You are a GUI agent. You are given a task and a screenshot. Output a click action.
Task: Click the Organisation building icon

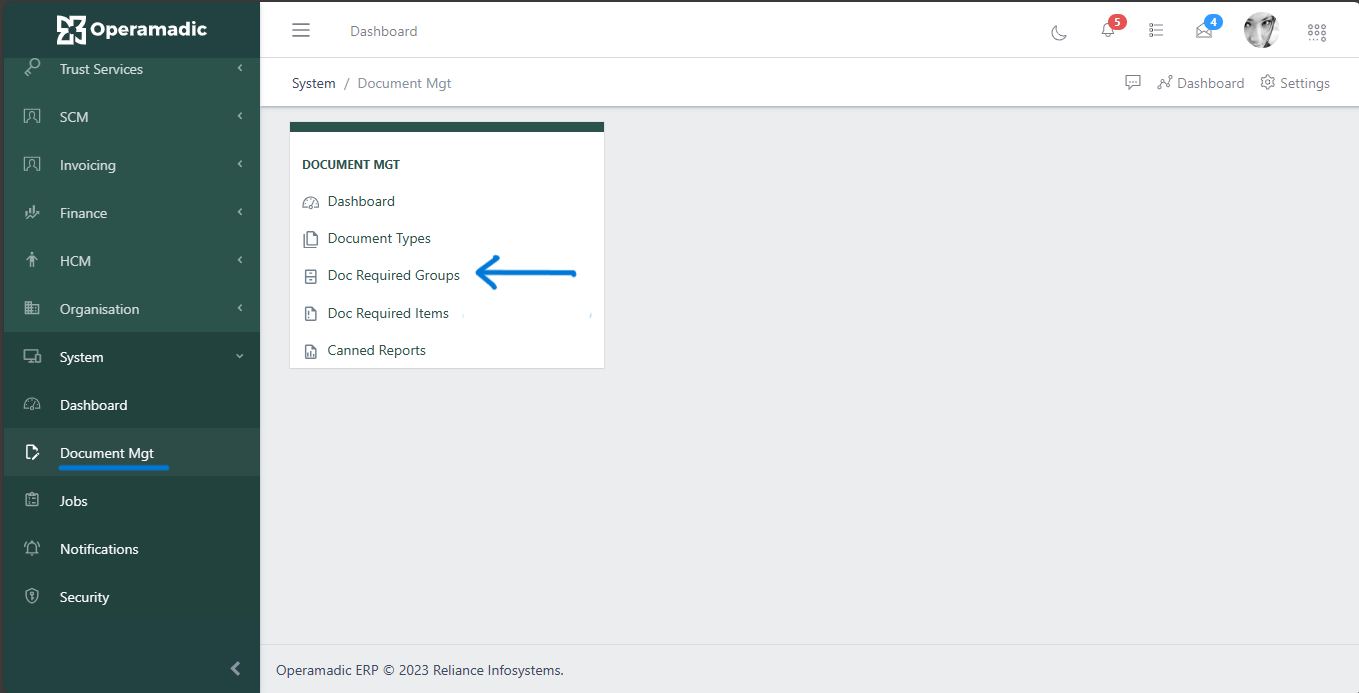(x=32, y=308)
